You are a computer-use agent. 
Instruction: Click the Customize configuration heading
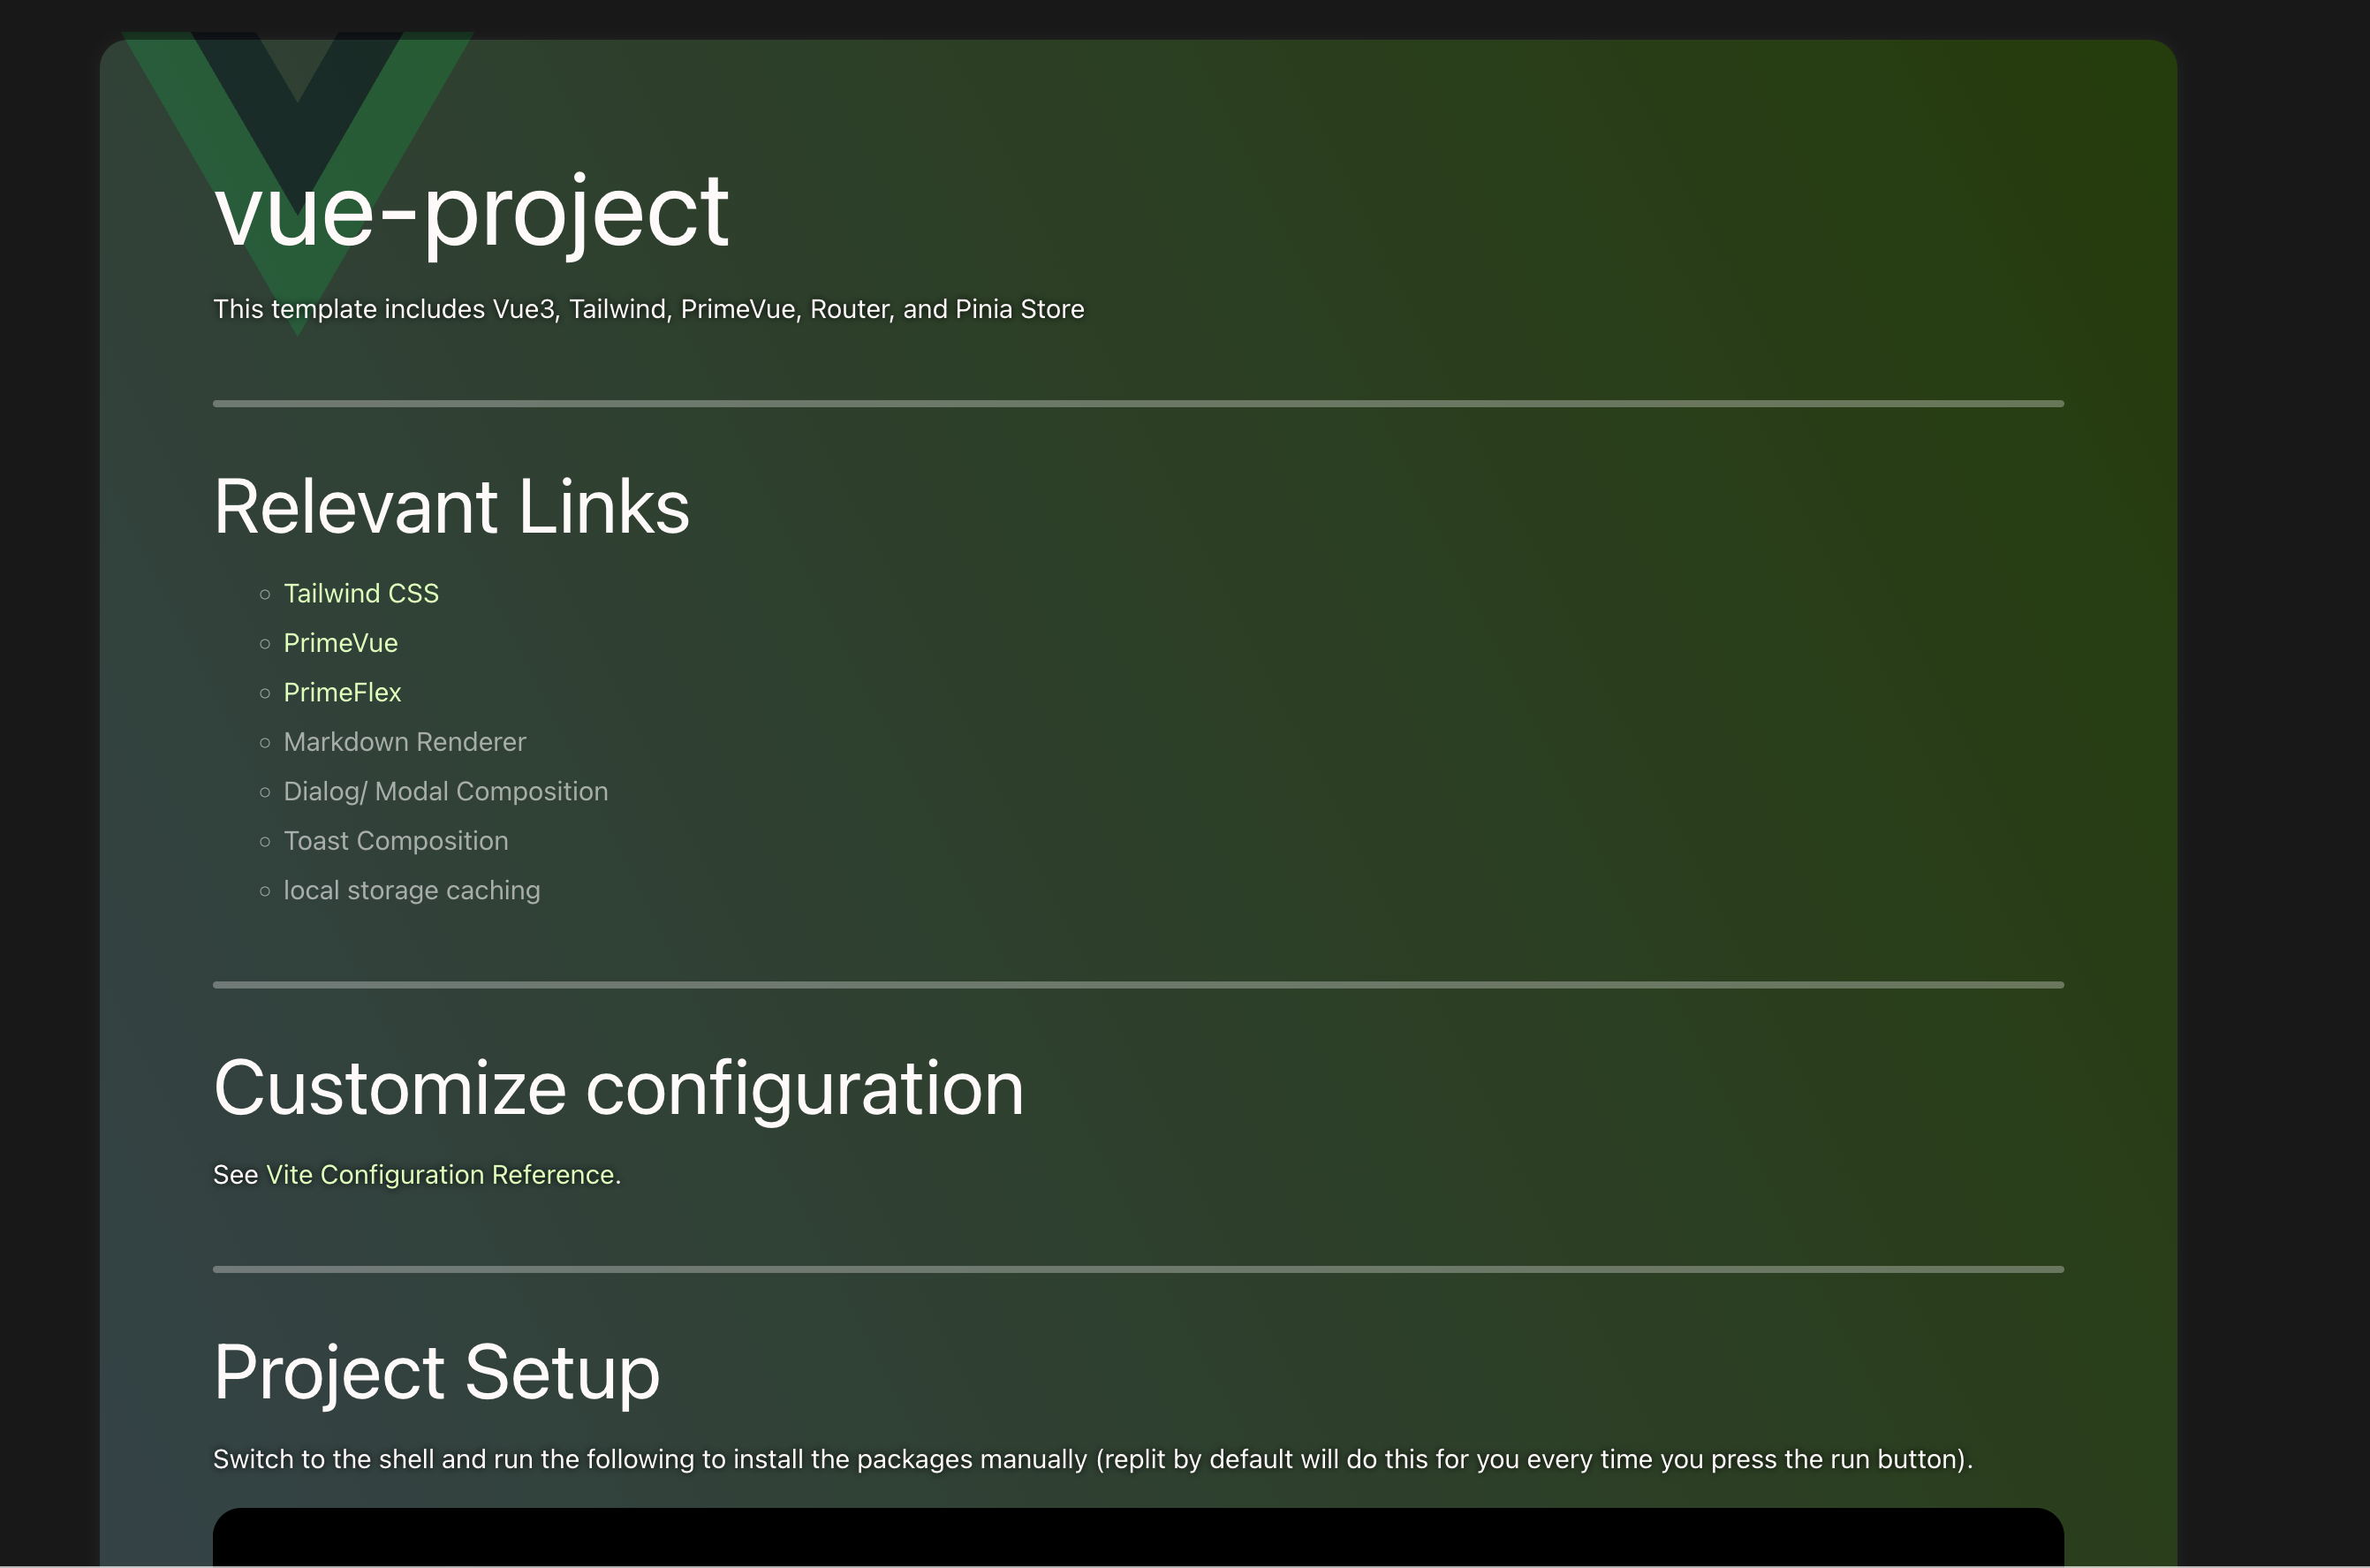coord(618,1089)
